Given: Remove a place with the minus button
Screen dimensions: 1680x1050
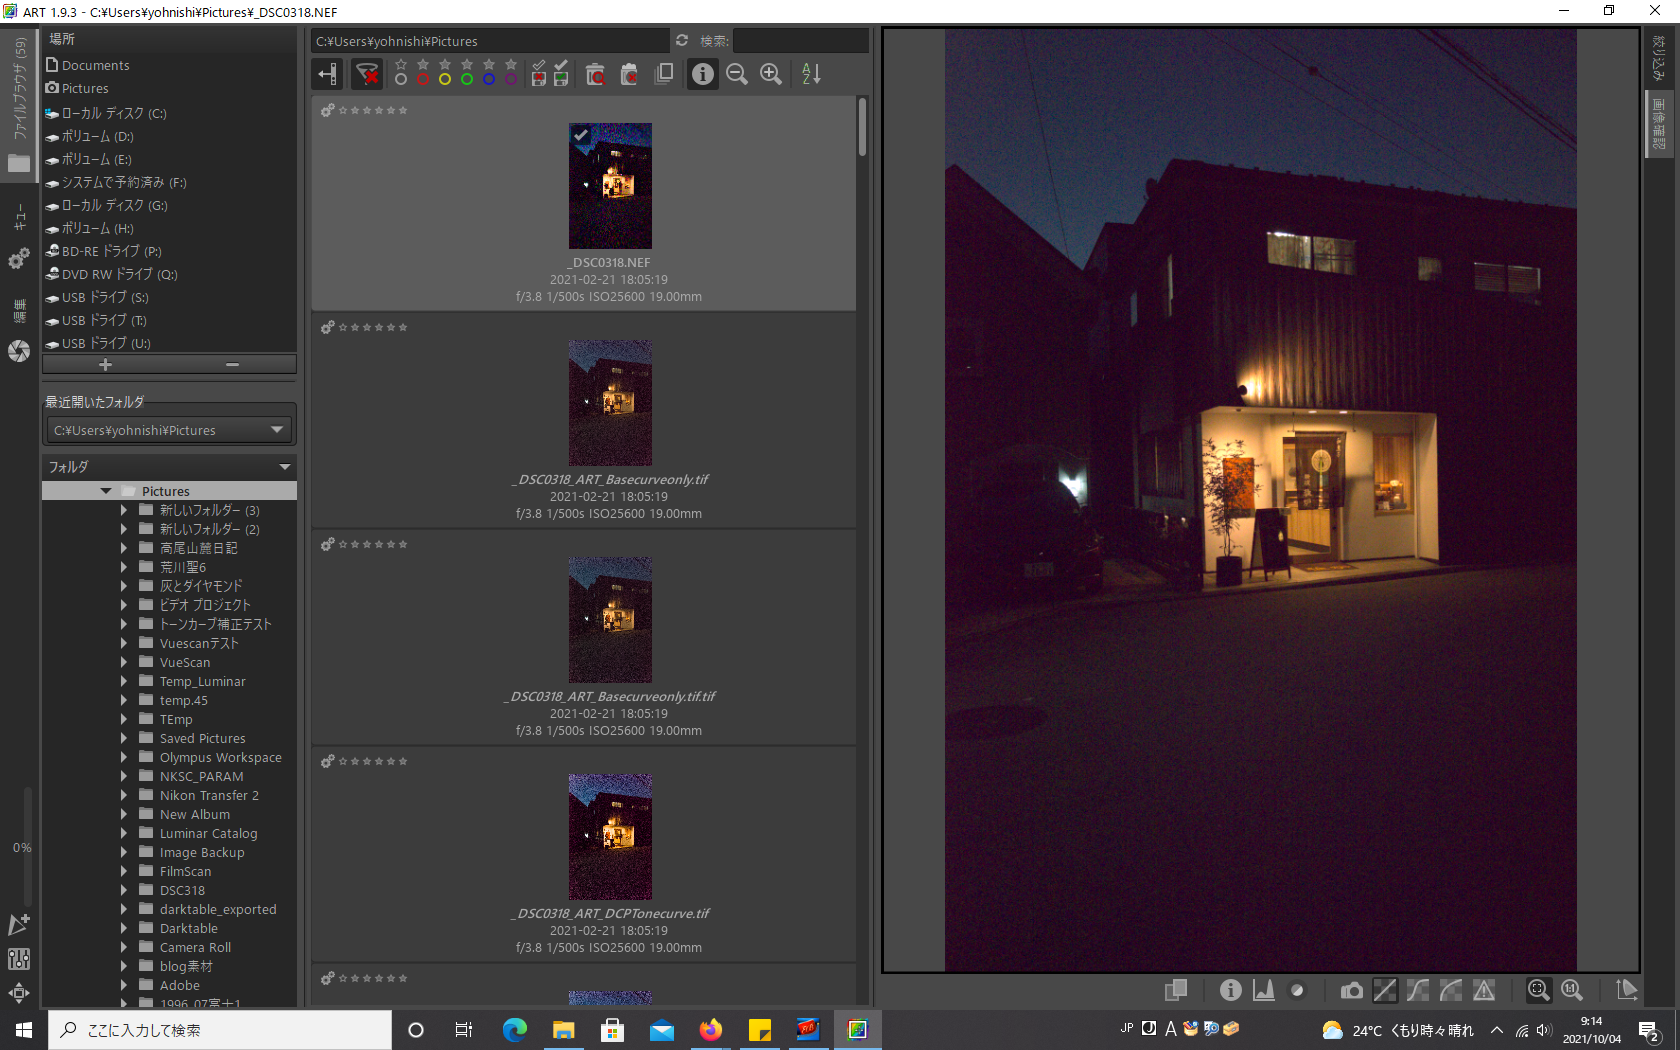Looking at the screenshot, I should 232,365.
